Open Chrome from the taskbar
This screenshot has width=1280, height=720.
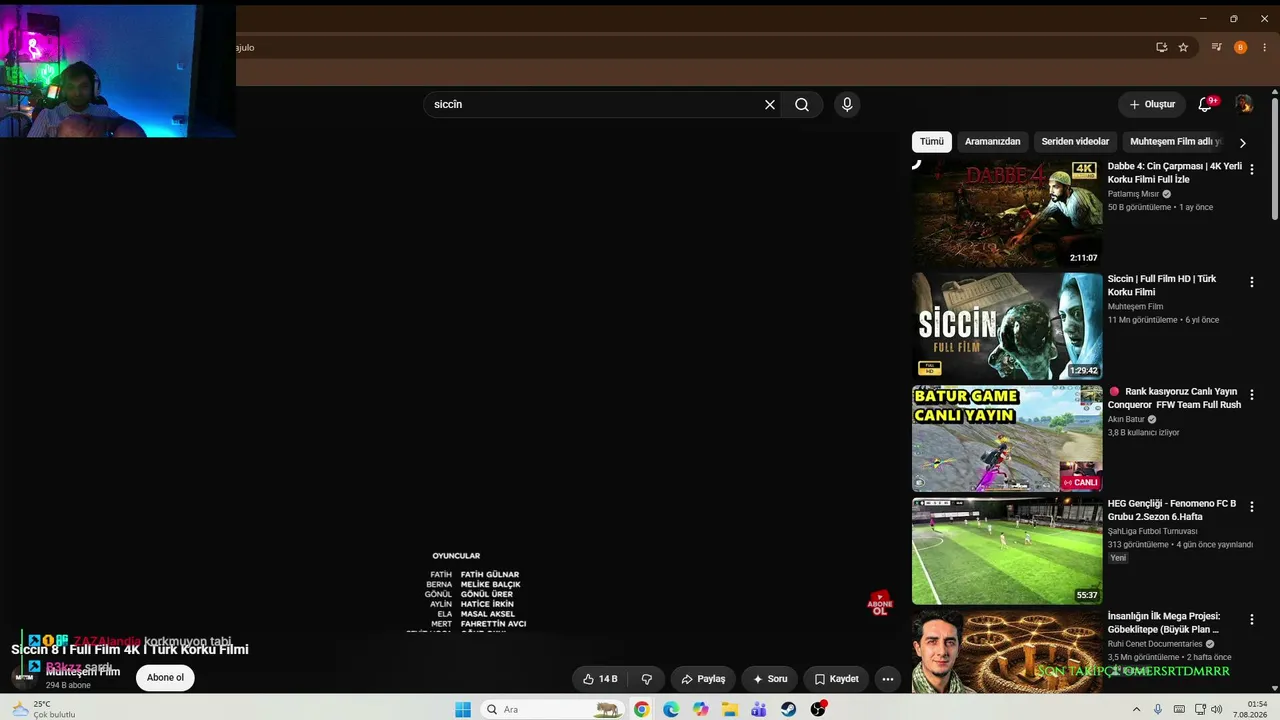click(x=641, y=709)
